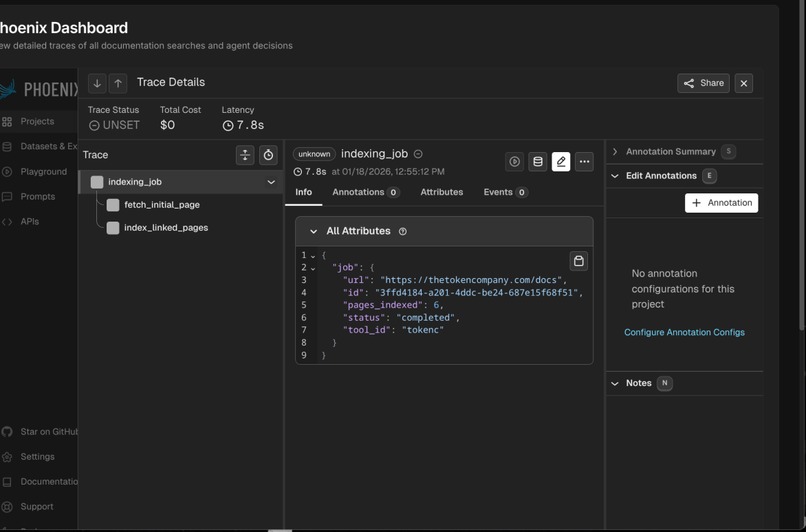Open the span more-options ellipsis menu
Screen dimensions: 806x532
point(584,161)
